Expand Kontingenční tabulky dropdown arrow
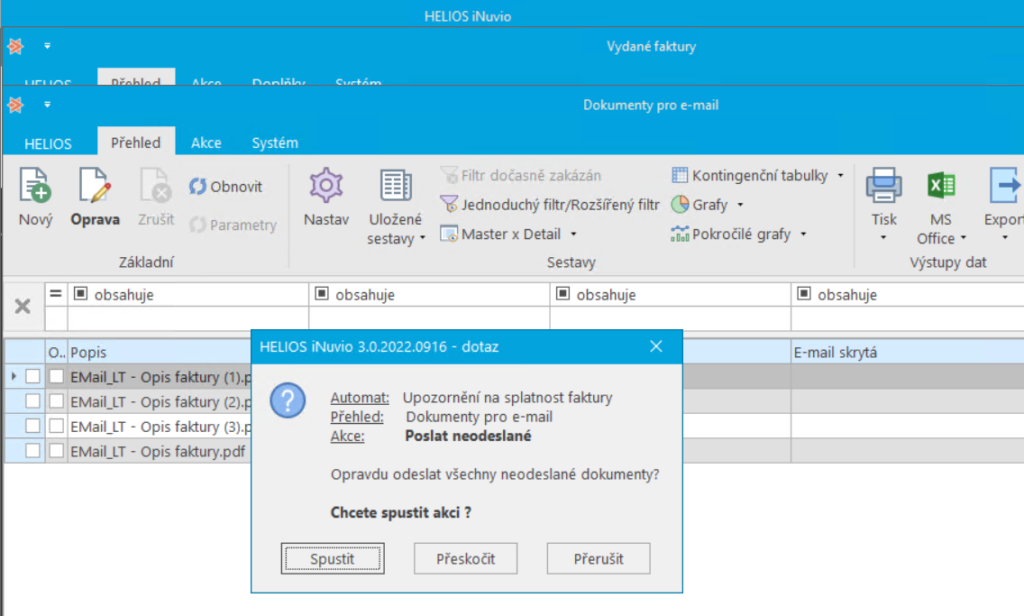This screenshot has width=1024, height=616. [x=840, y=175]
